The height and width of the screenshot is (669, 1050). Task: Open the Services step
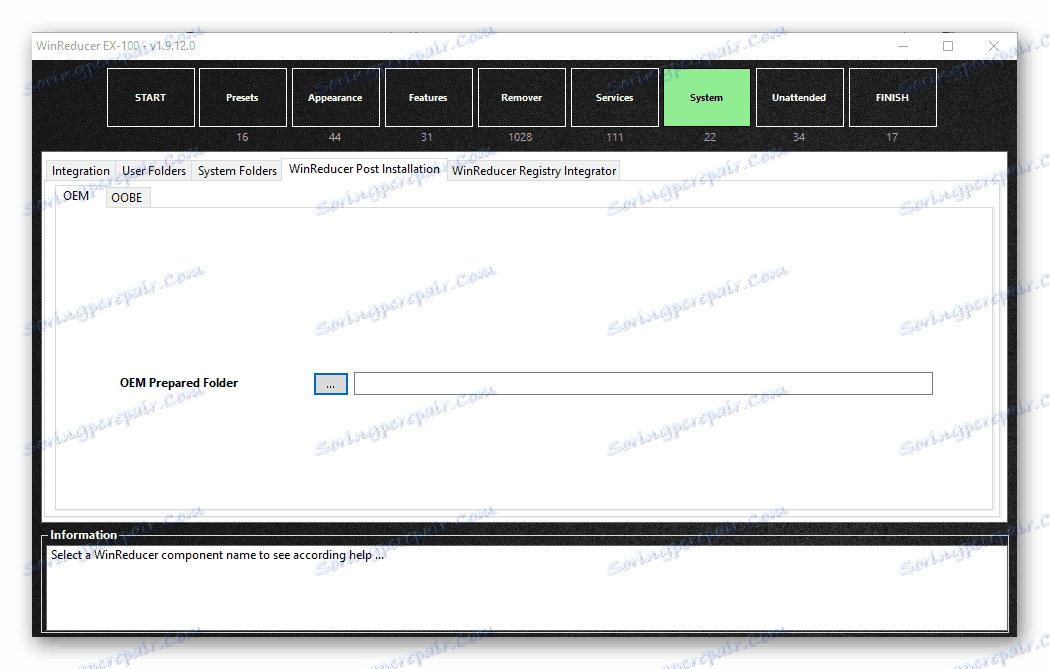[x=615, y=97]
